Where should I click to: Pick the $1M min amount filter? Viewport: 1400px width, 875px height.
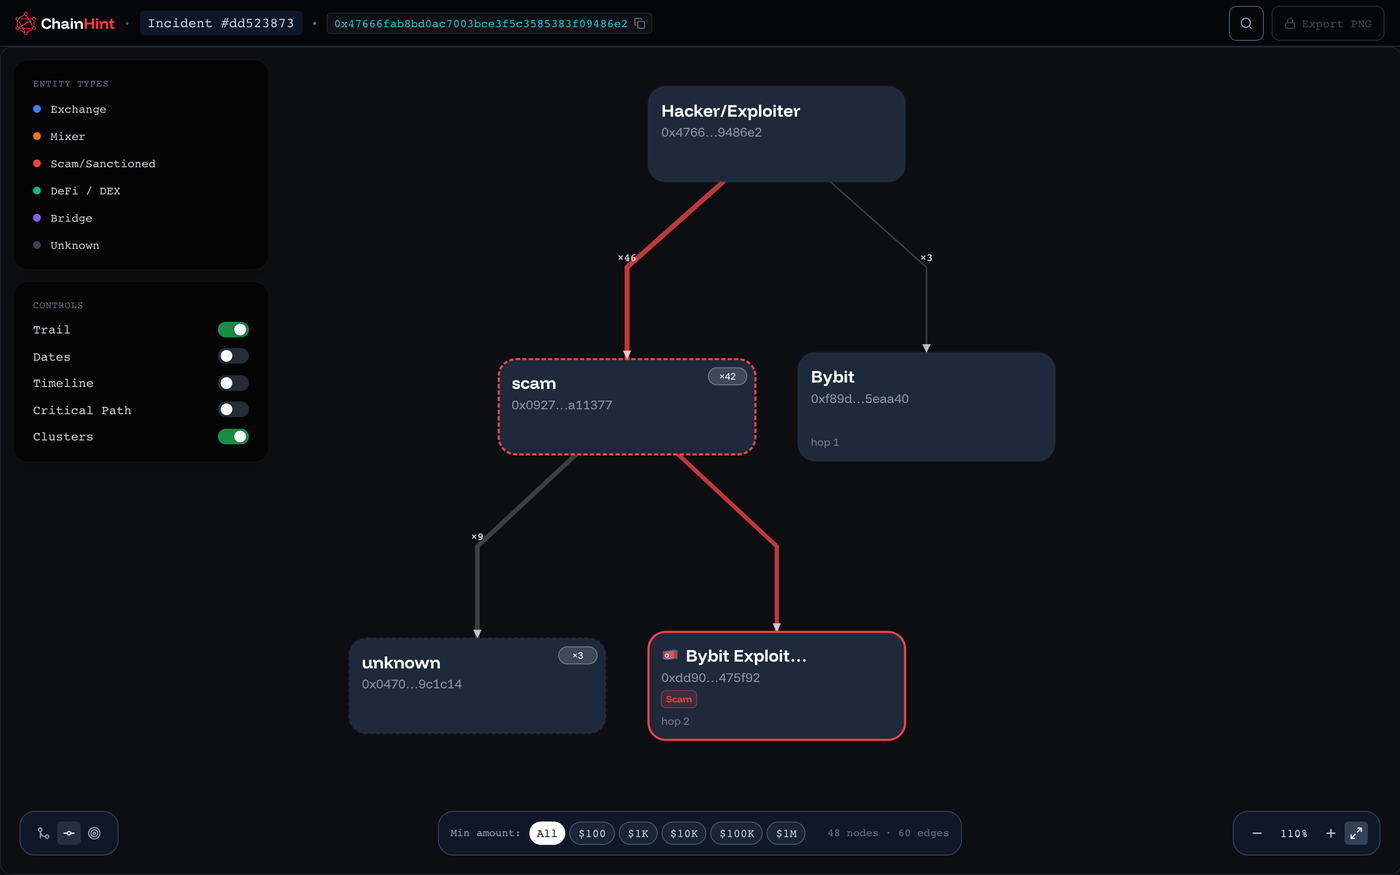786,833
